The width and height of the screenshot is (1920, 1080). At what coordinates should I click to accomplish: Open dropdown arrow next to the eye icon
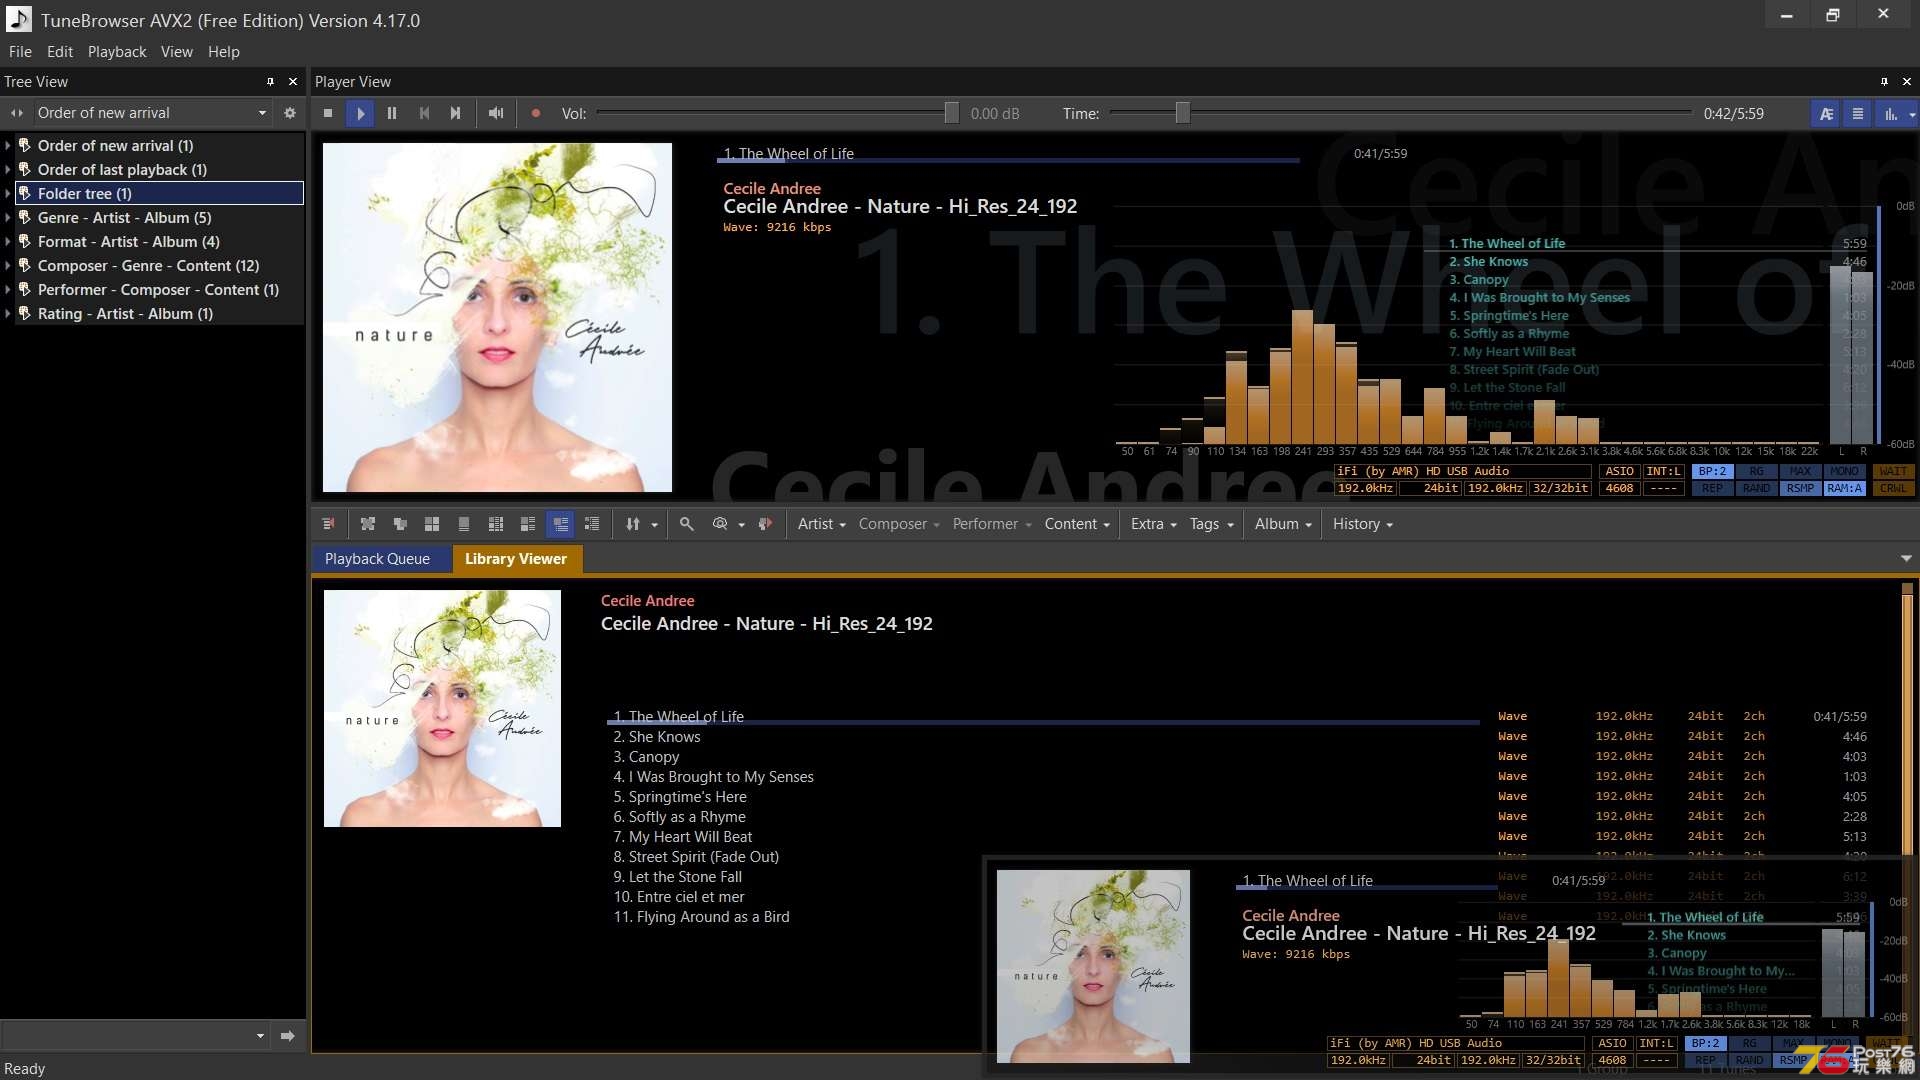(741, 525)
